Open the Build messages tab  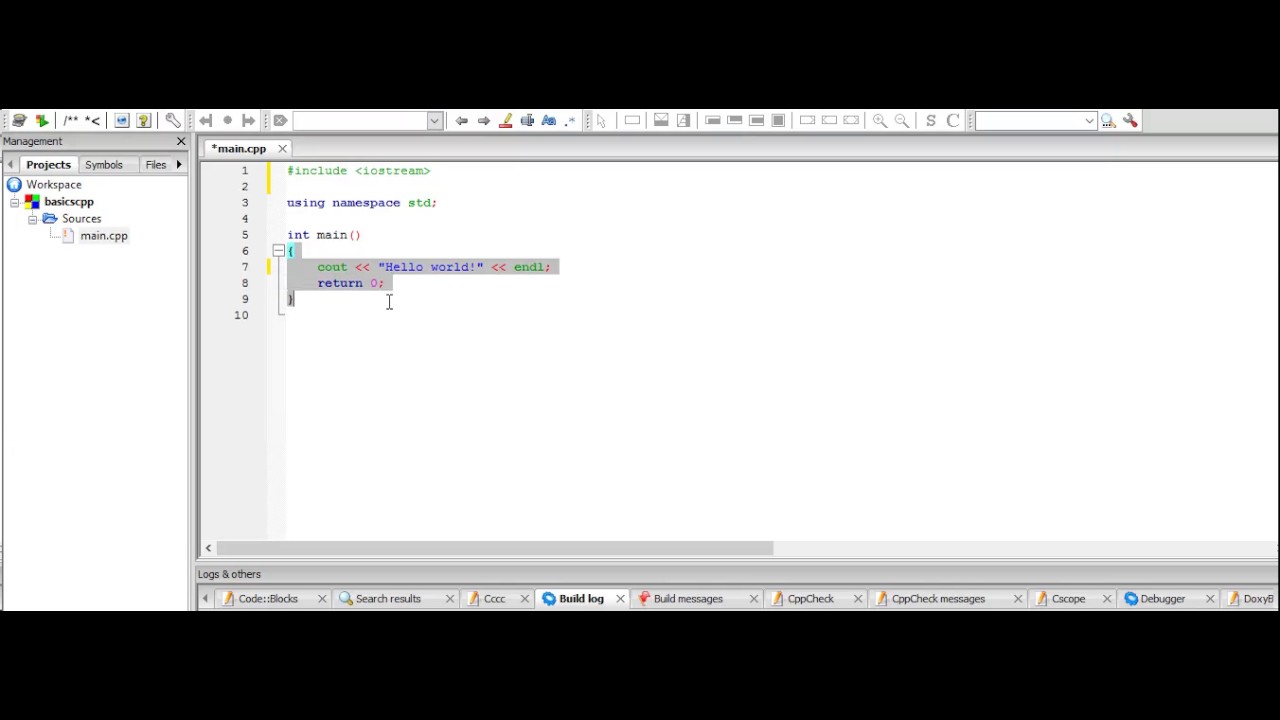(x=688, y=599)
